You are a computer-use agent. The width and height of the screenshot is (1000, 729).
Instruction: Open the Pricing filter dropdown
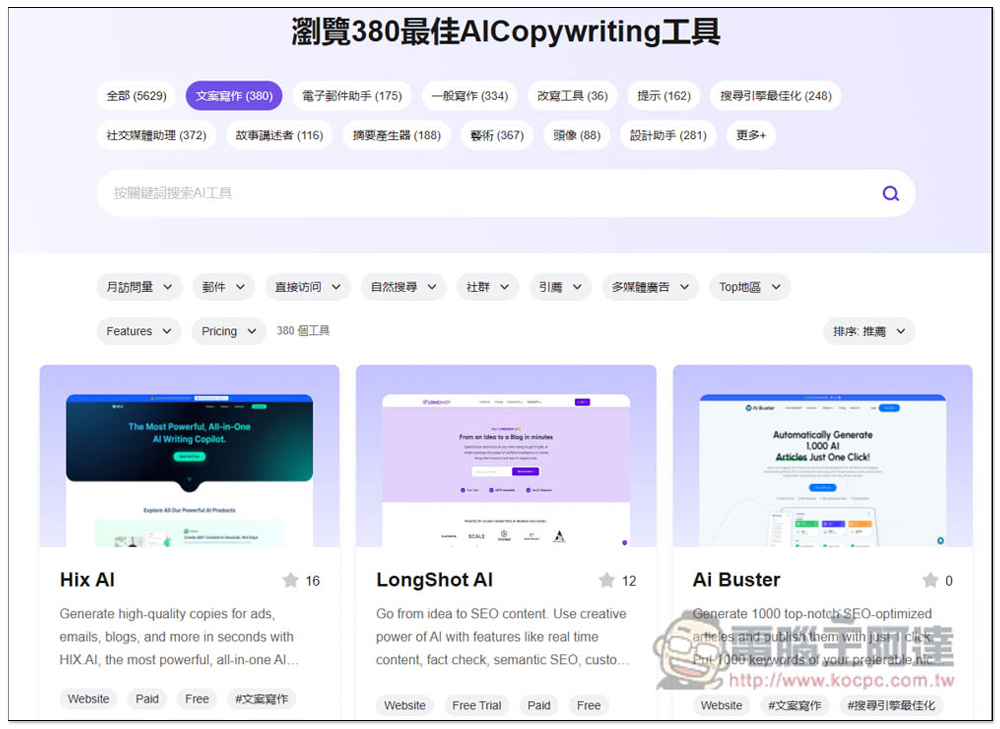(x=229, y=331)
